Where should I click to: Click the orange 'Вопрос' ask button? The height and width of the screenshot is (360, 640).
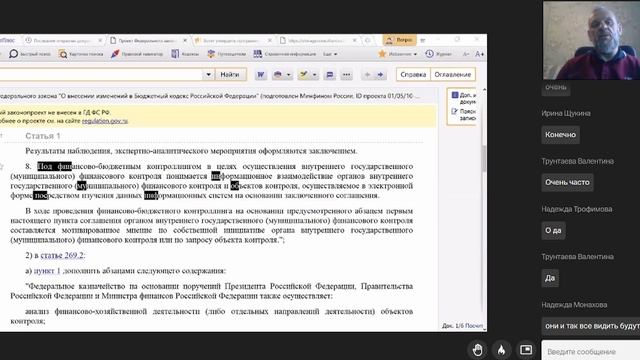tap(400, 40)
